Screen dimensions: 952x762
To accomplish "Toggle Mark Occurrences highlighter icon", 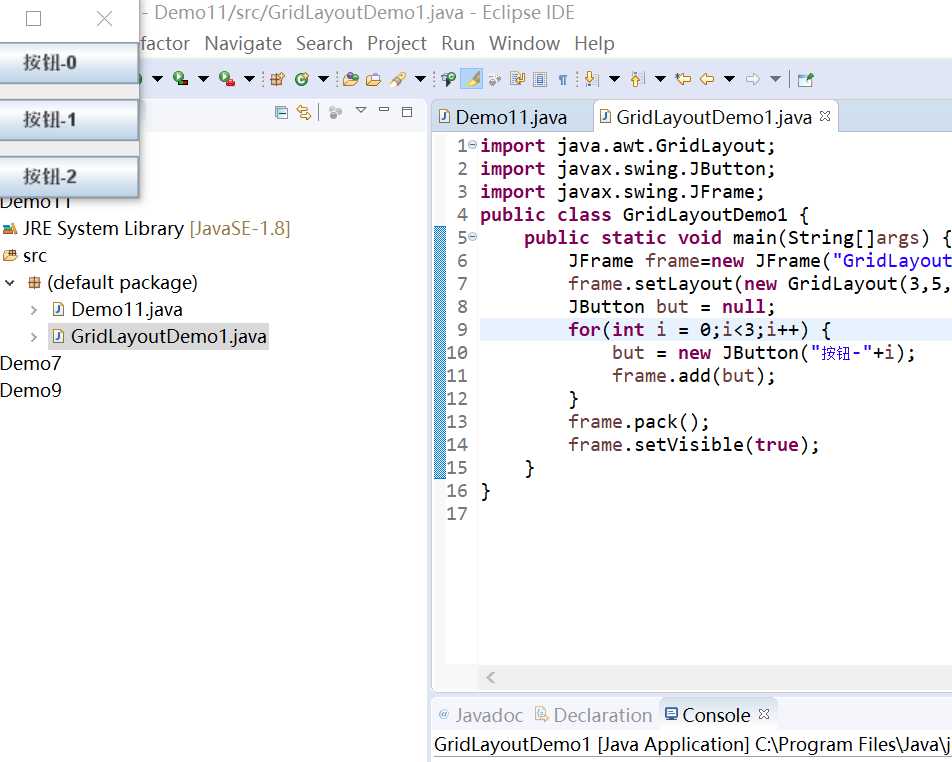I will tap(472, 79).
